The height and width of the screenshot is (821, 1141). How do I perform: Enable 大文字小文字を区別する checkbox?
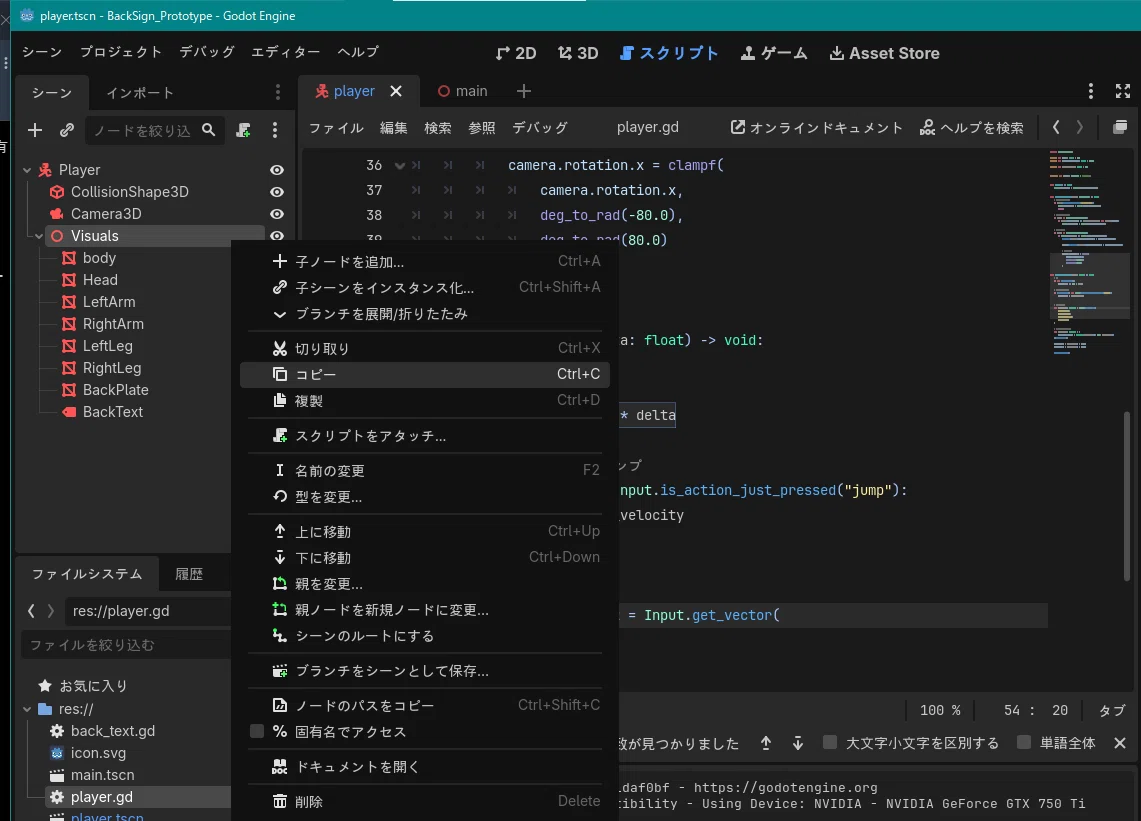coord(830,742)
